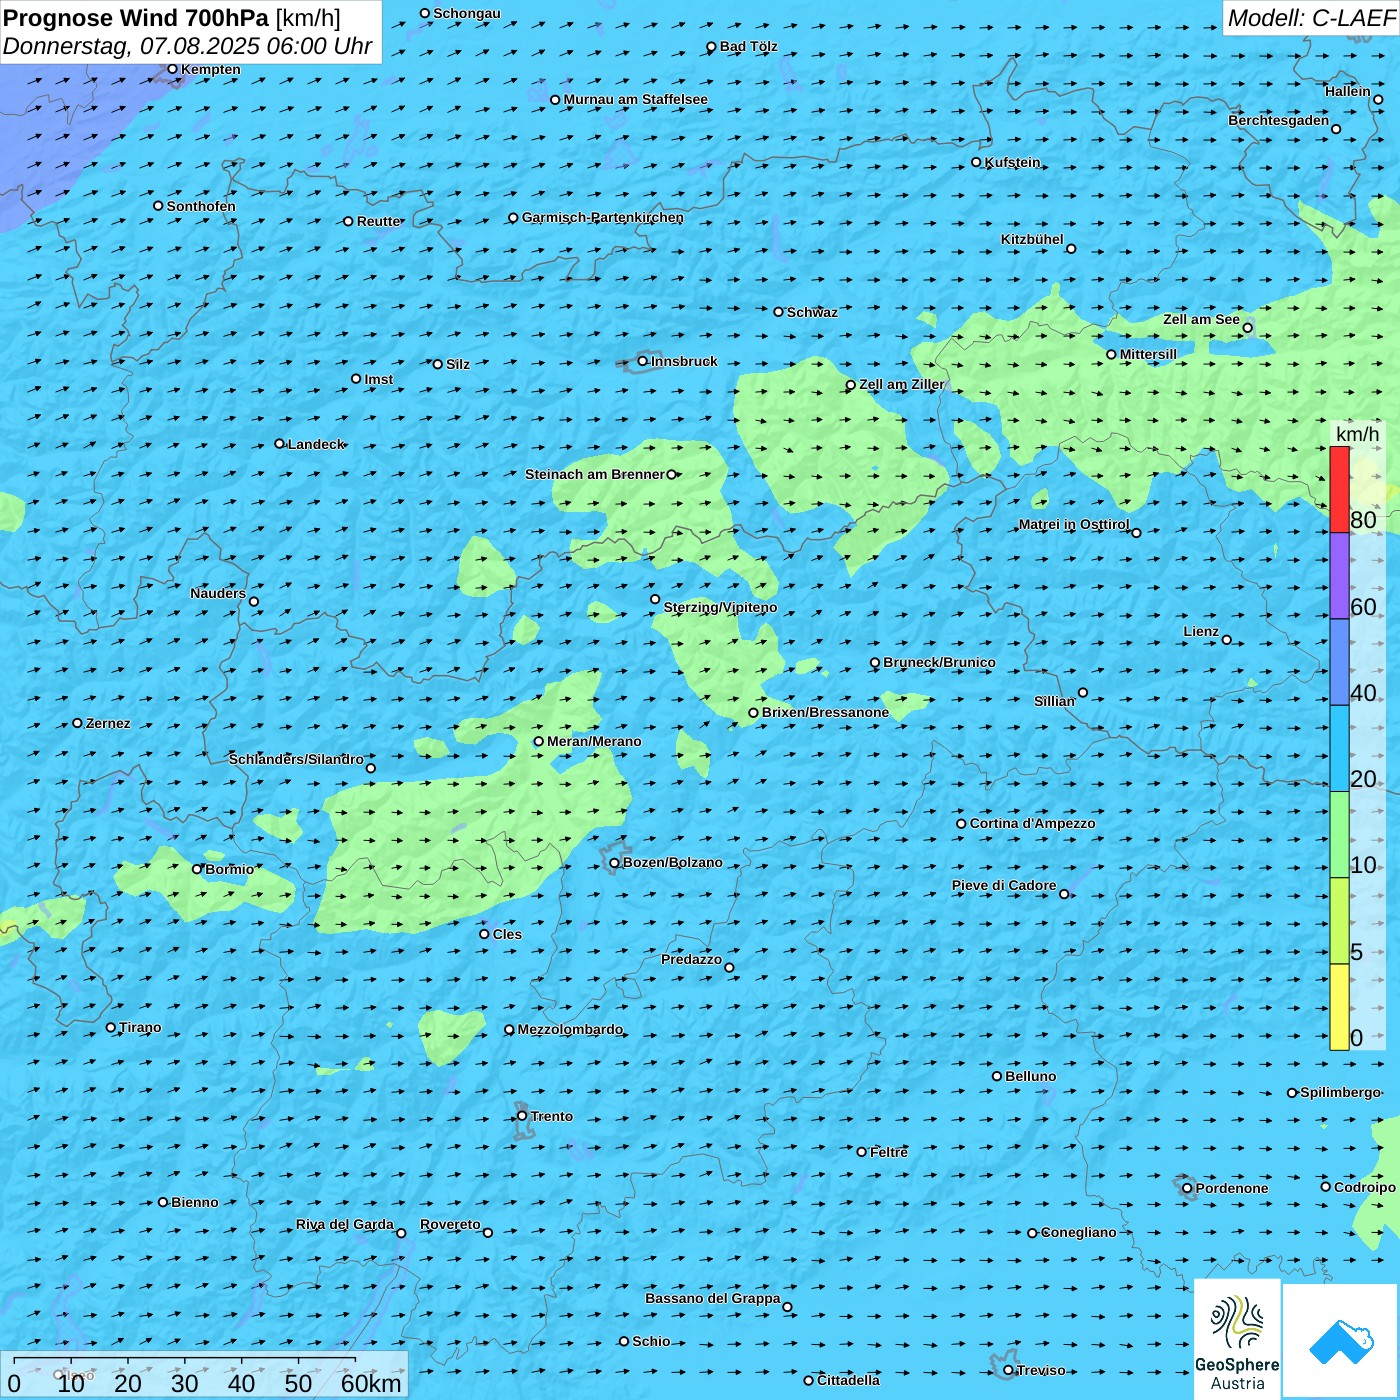
Task: Click the 'Bassano del Grappa' label
Action: click(712, 1298)
